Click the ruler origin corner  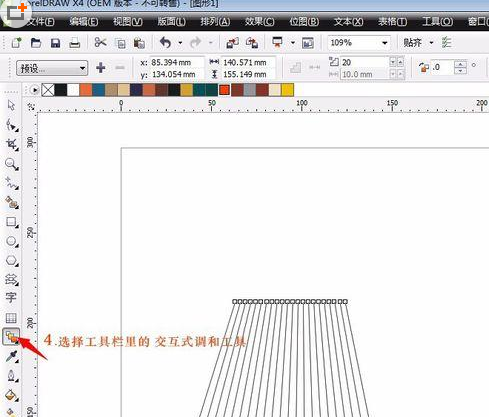click(31, 107)
